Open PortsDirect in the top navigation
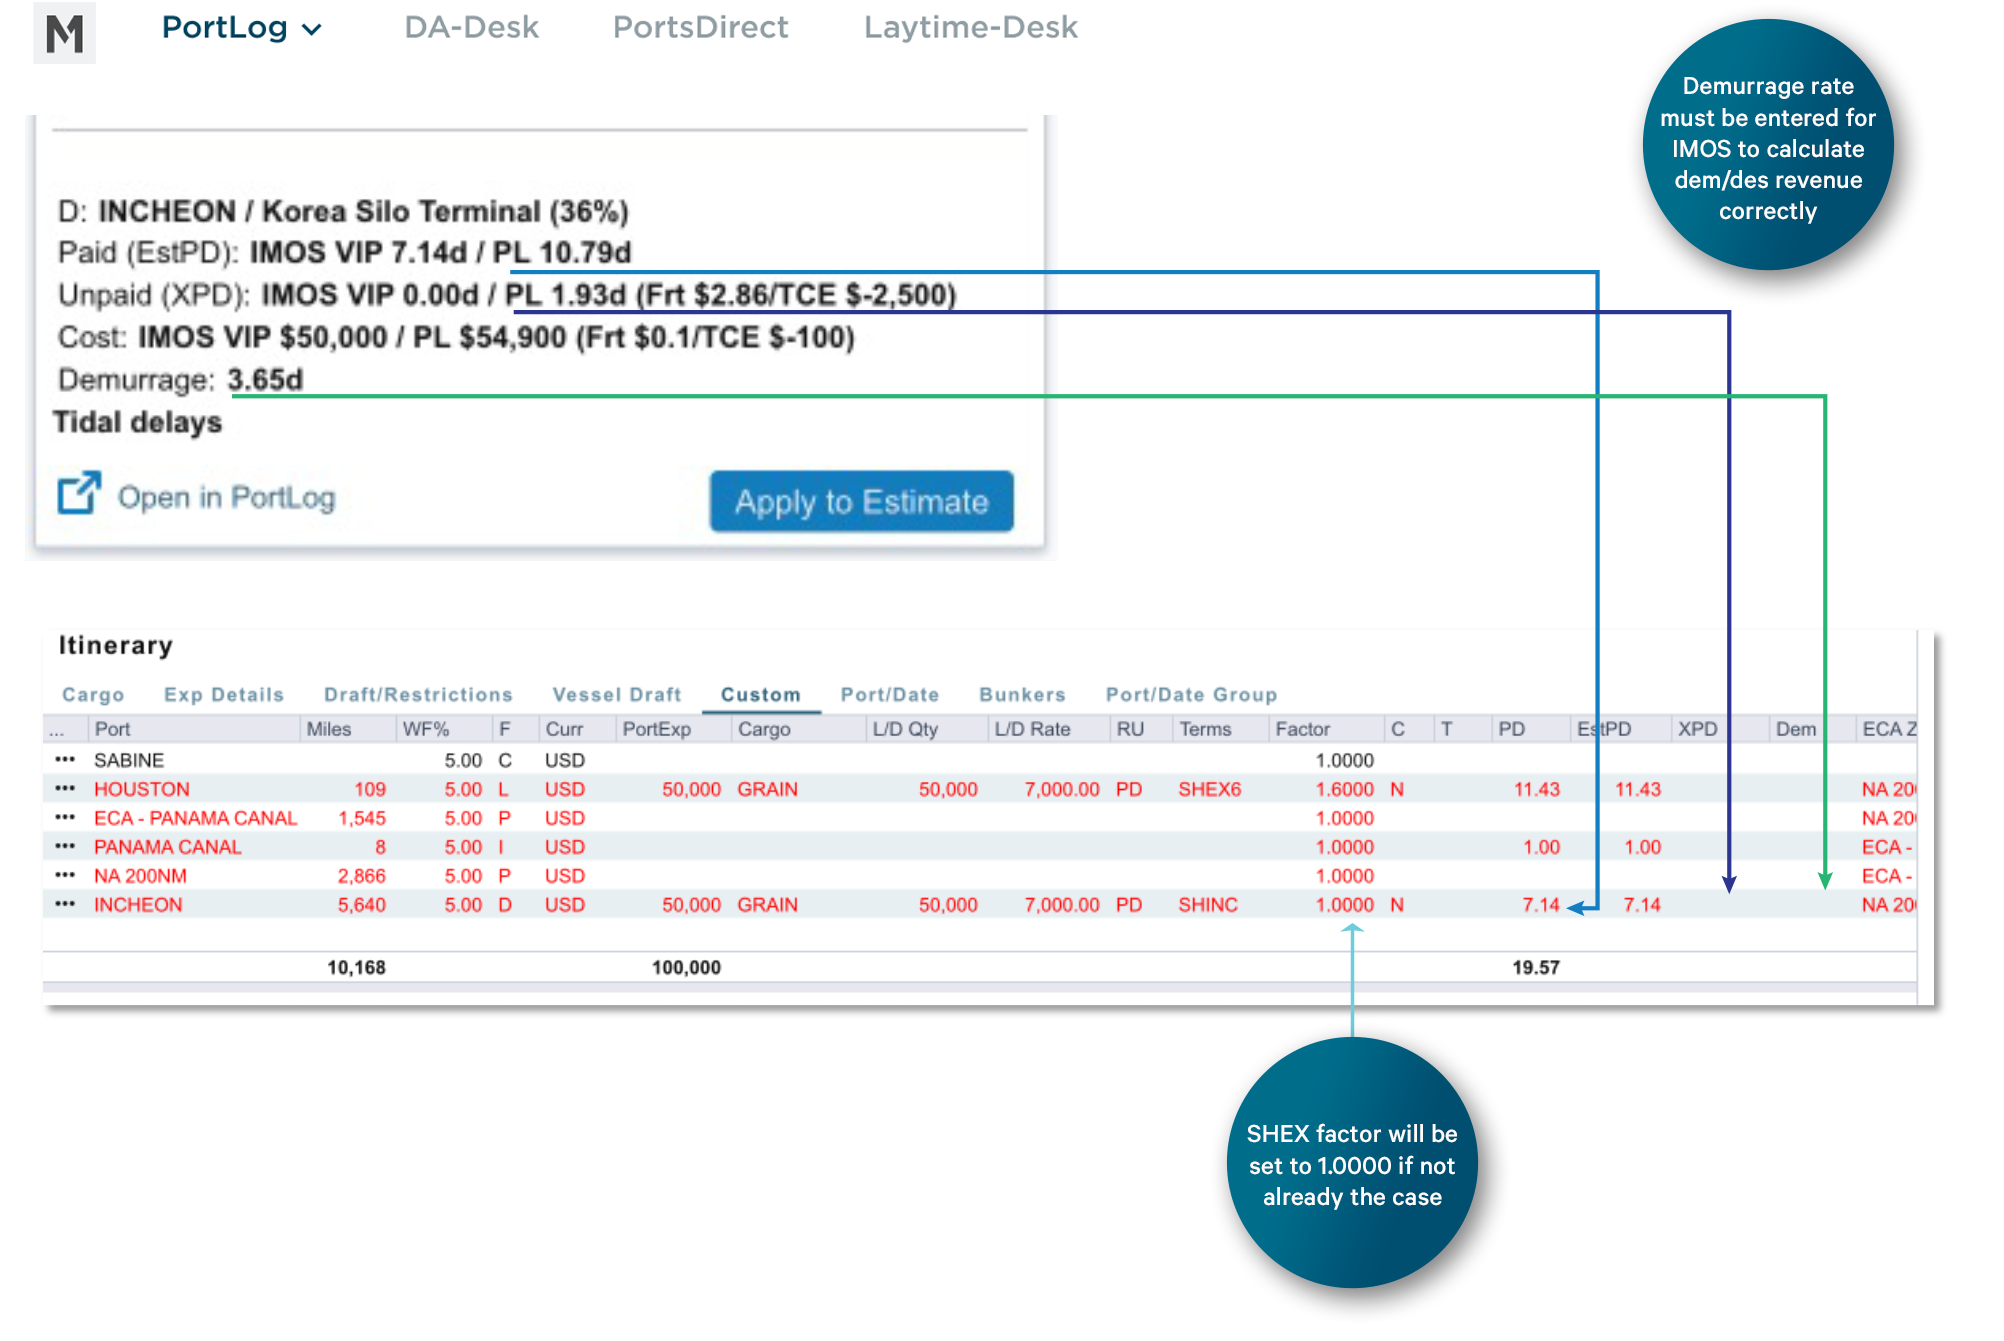Viewport: 2004px width, 1341px height. 700,27
